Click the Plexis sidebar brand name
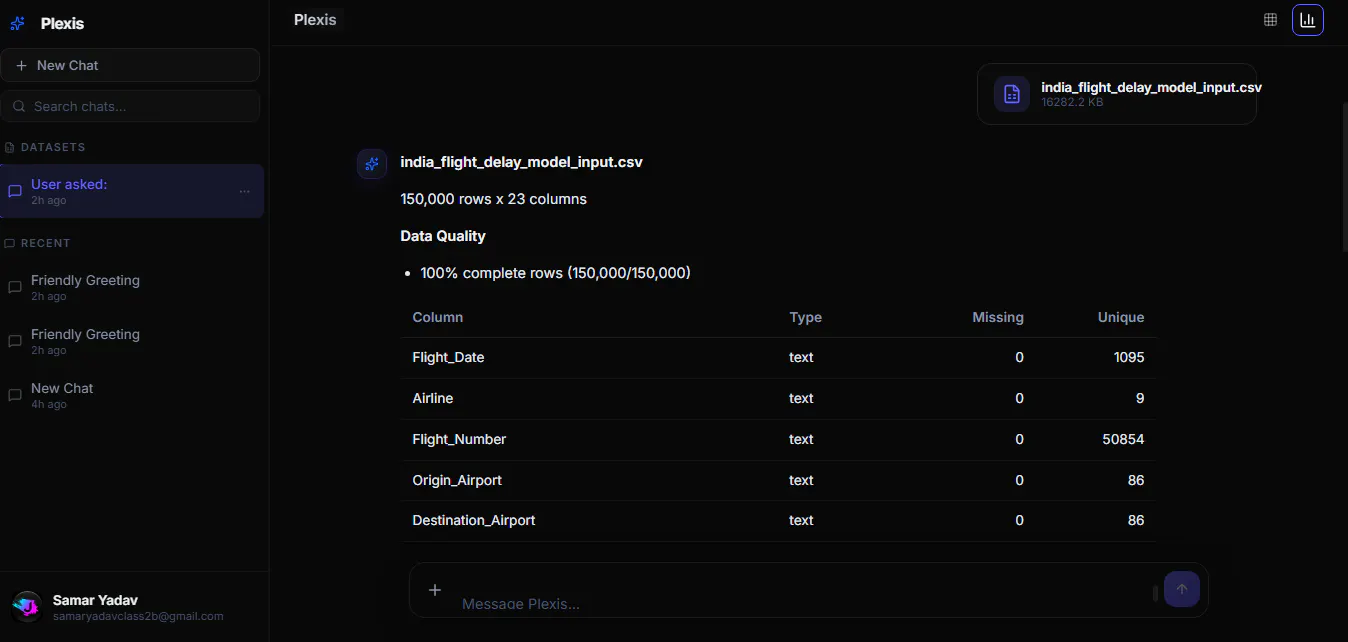Image resolution: width=1348 pixels, height=642 pixels. pyautogui.click(x=62, y=23)
